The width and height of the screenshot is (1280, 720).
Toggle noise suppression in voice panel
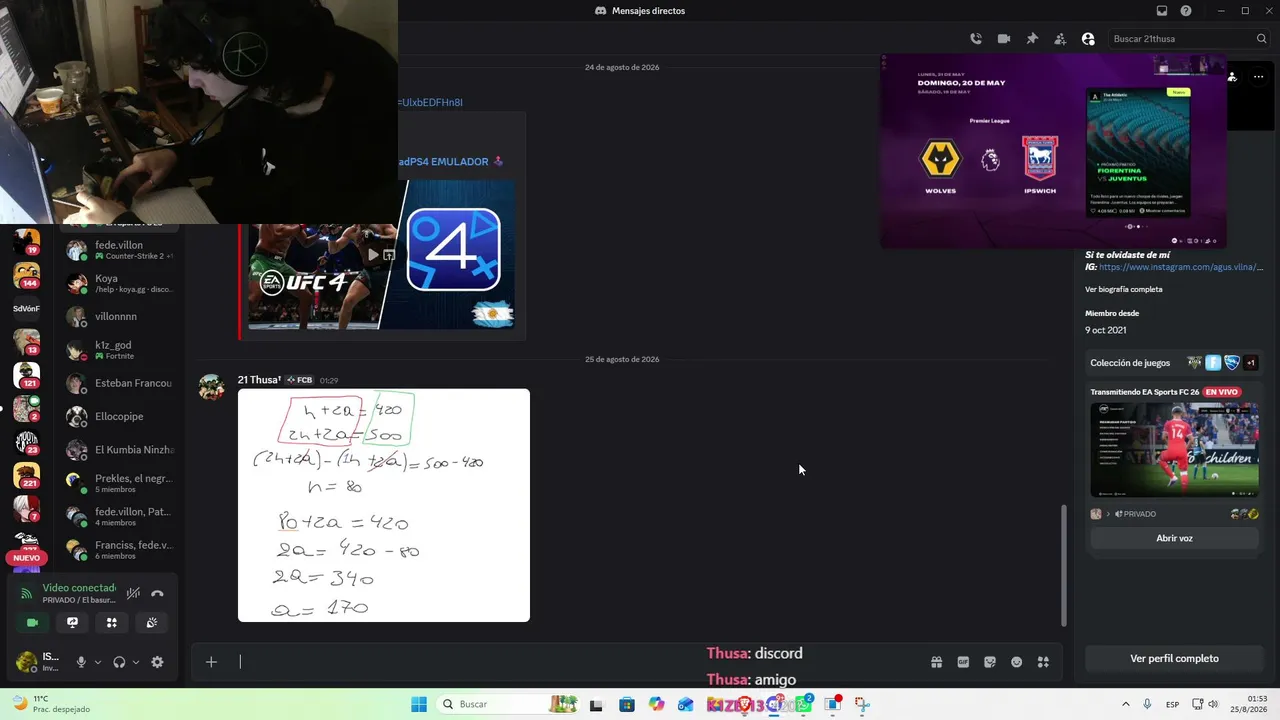point(133,593)
